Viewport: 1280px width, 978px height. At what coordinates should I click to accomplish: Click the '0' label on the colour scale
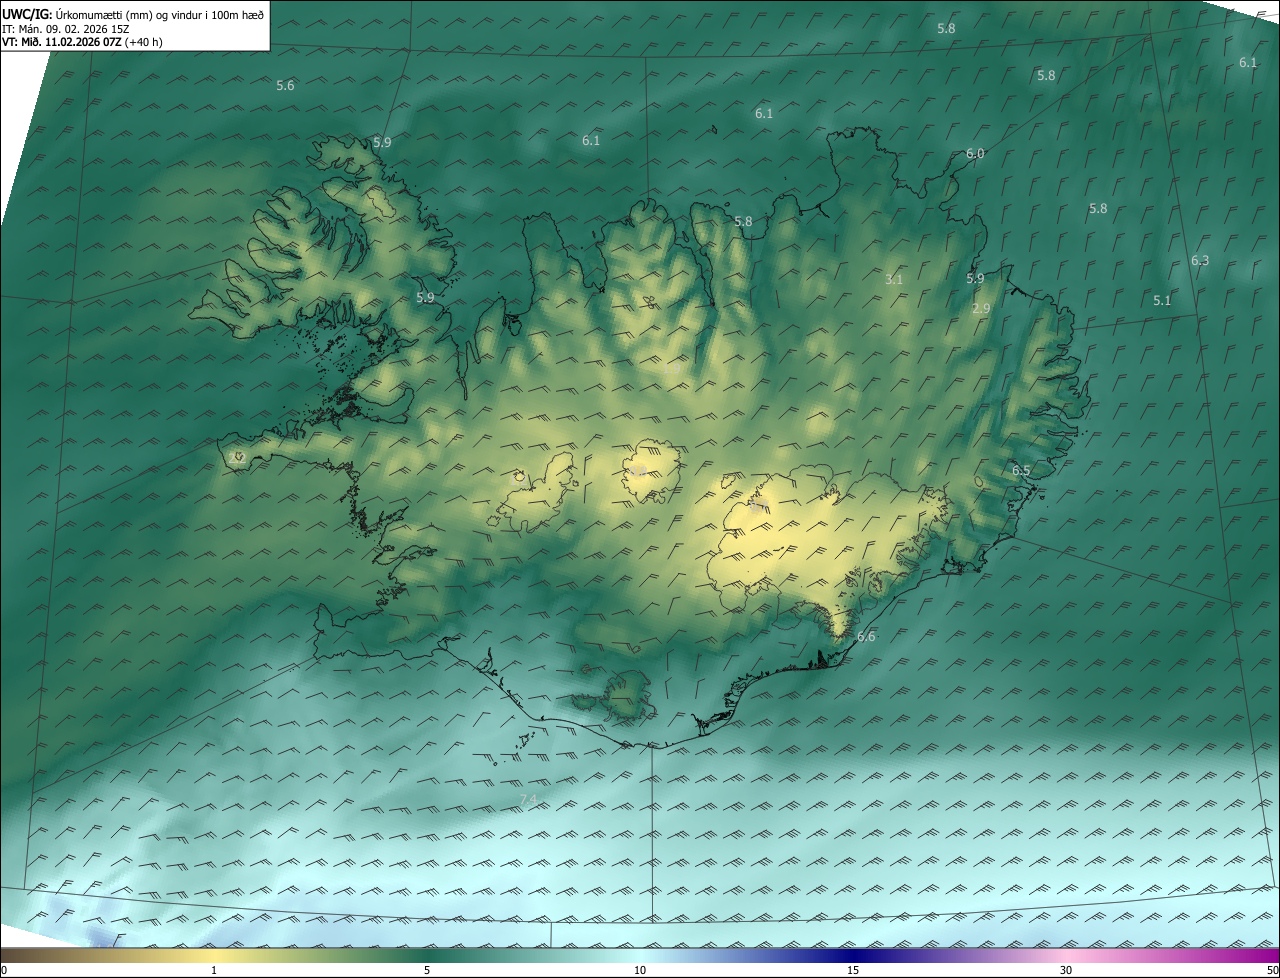(x=4, y=970)
